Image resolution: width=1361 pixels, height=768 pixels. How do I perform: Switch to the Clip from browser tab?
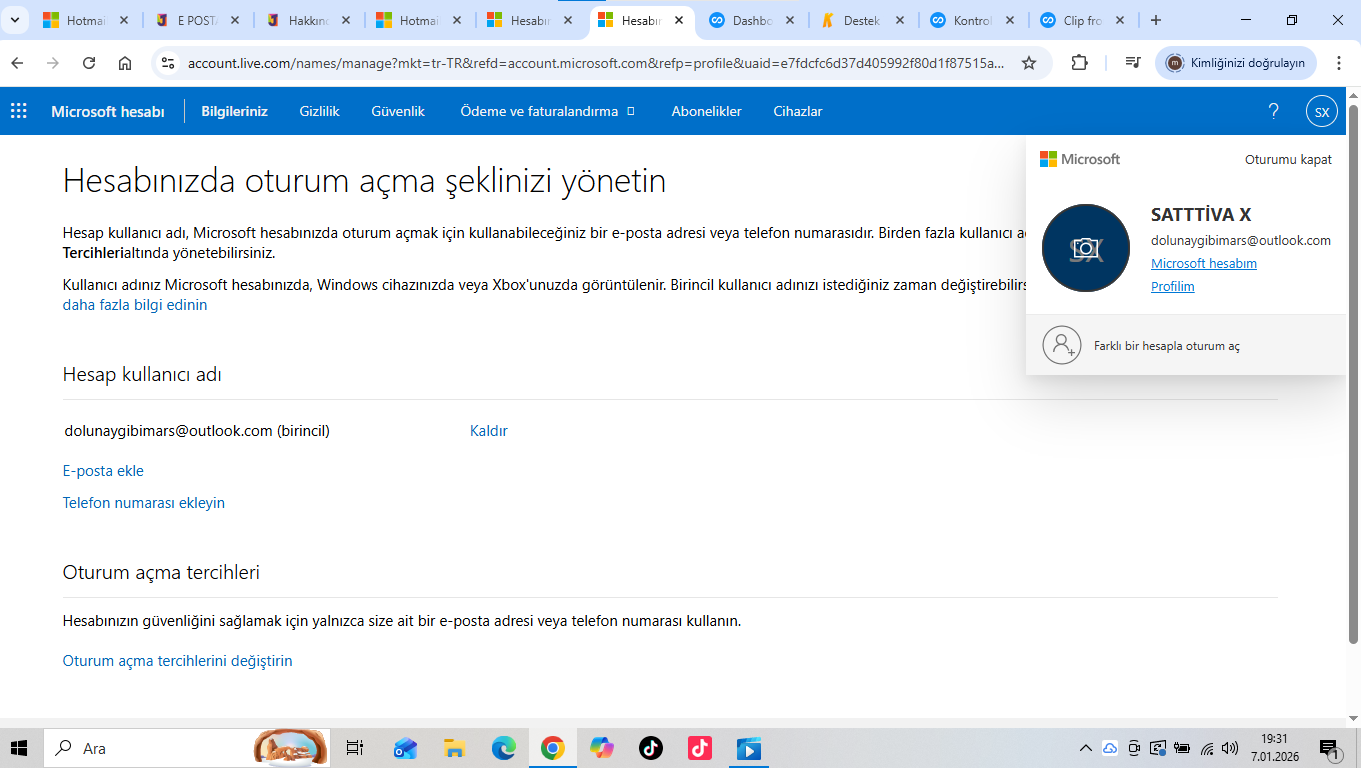(x=1083, y=20)
